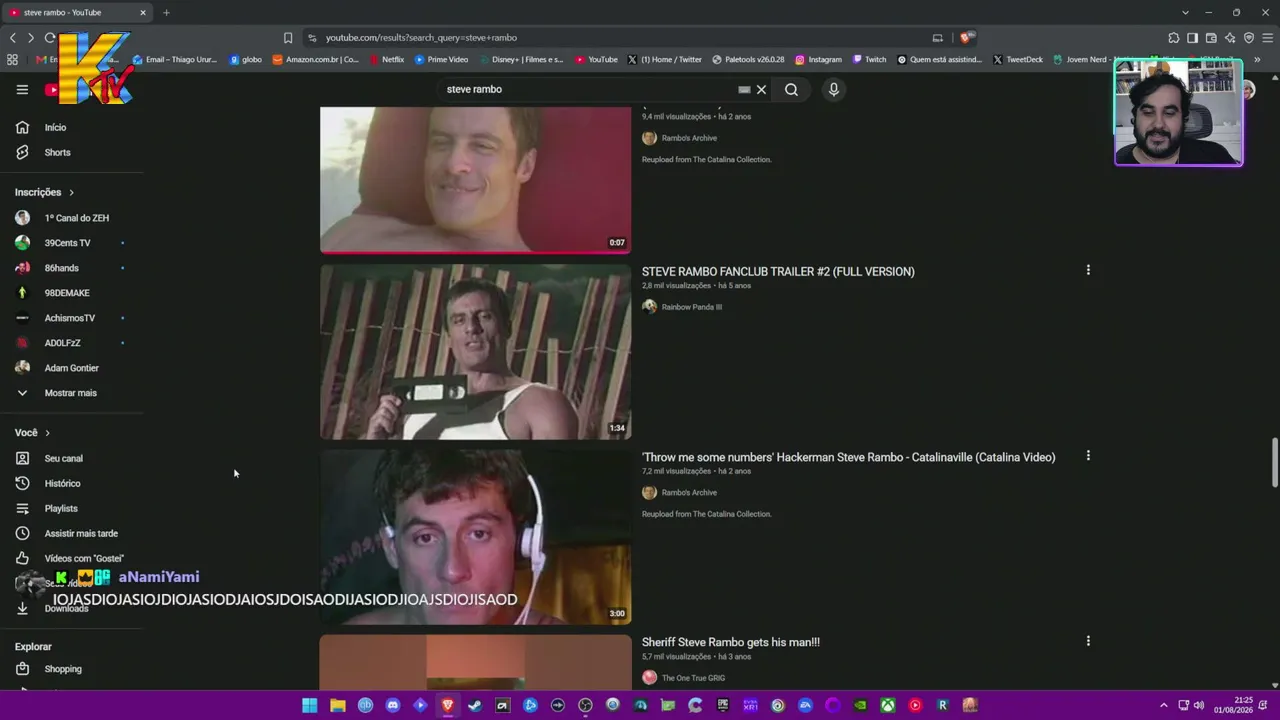Open options menu for FANCLUB TRAILER #2 video
Viewport: 1280px width, 720px height.
click(x=1088, y=270)
